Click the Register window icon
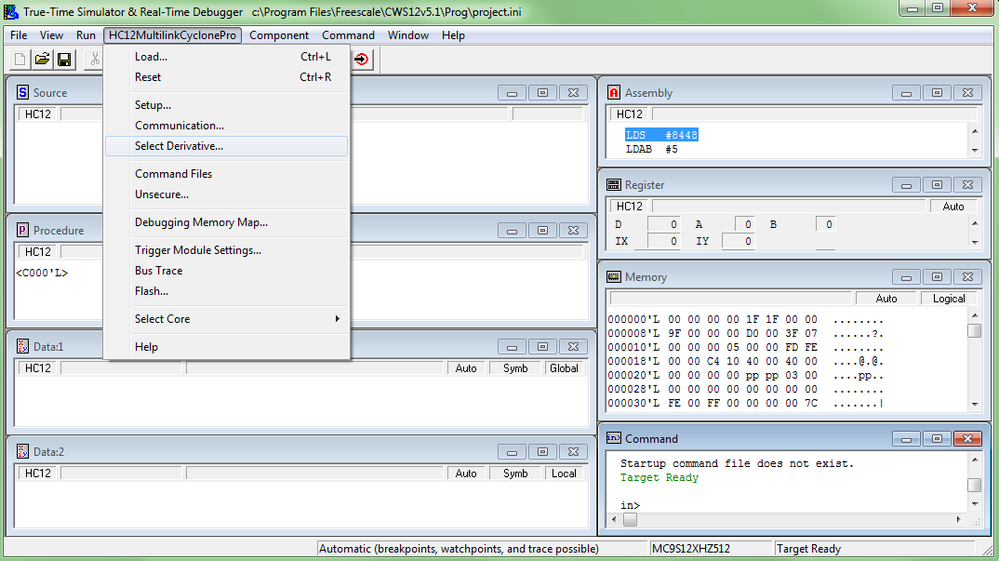999x561 pixels. pos(614,185)
